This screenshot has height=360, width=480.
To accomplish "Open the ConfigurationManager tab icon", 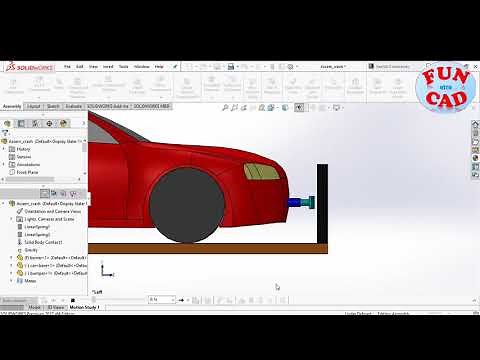I will [x=35, y=124].
